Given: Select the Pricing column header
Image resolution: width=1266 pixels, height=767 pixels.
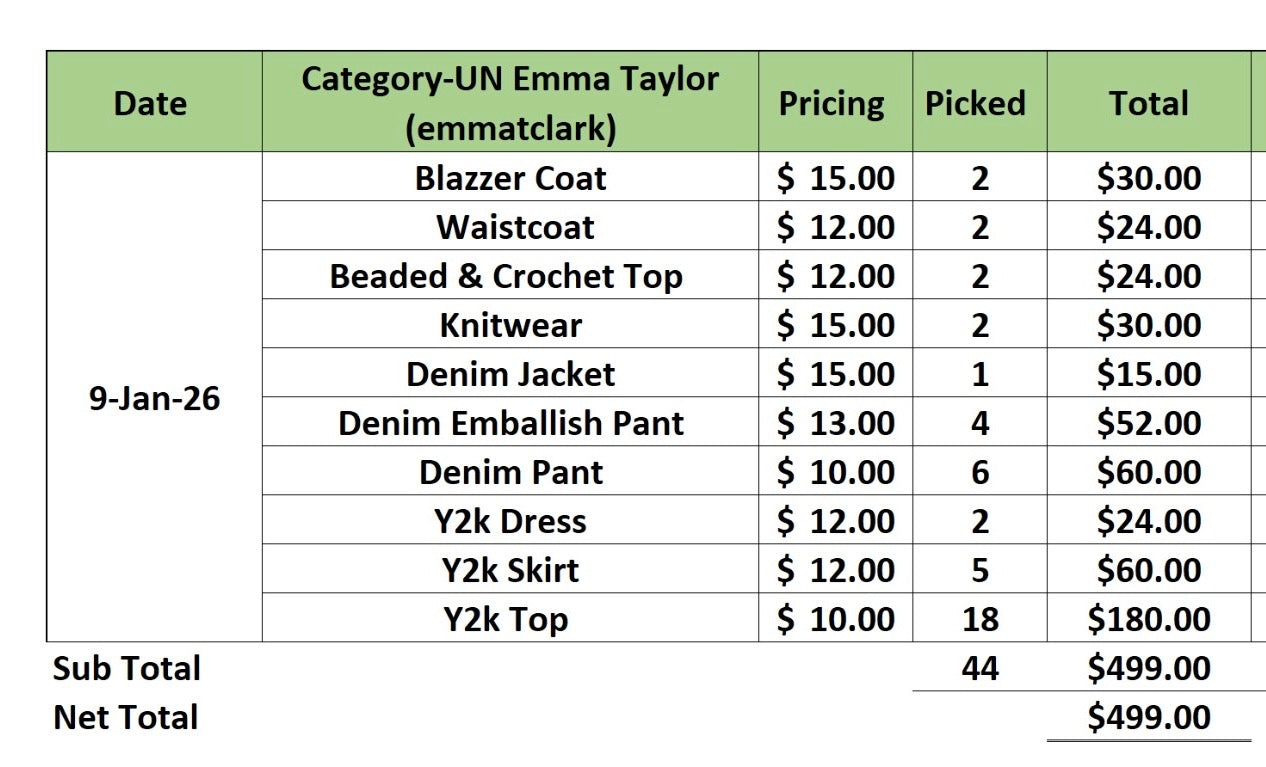Looking at the screenshot, I should (x=835, y=102).
